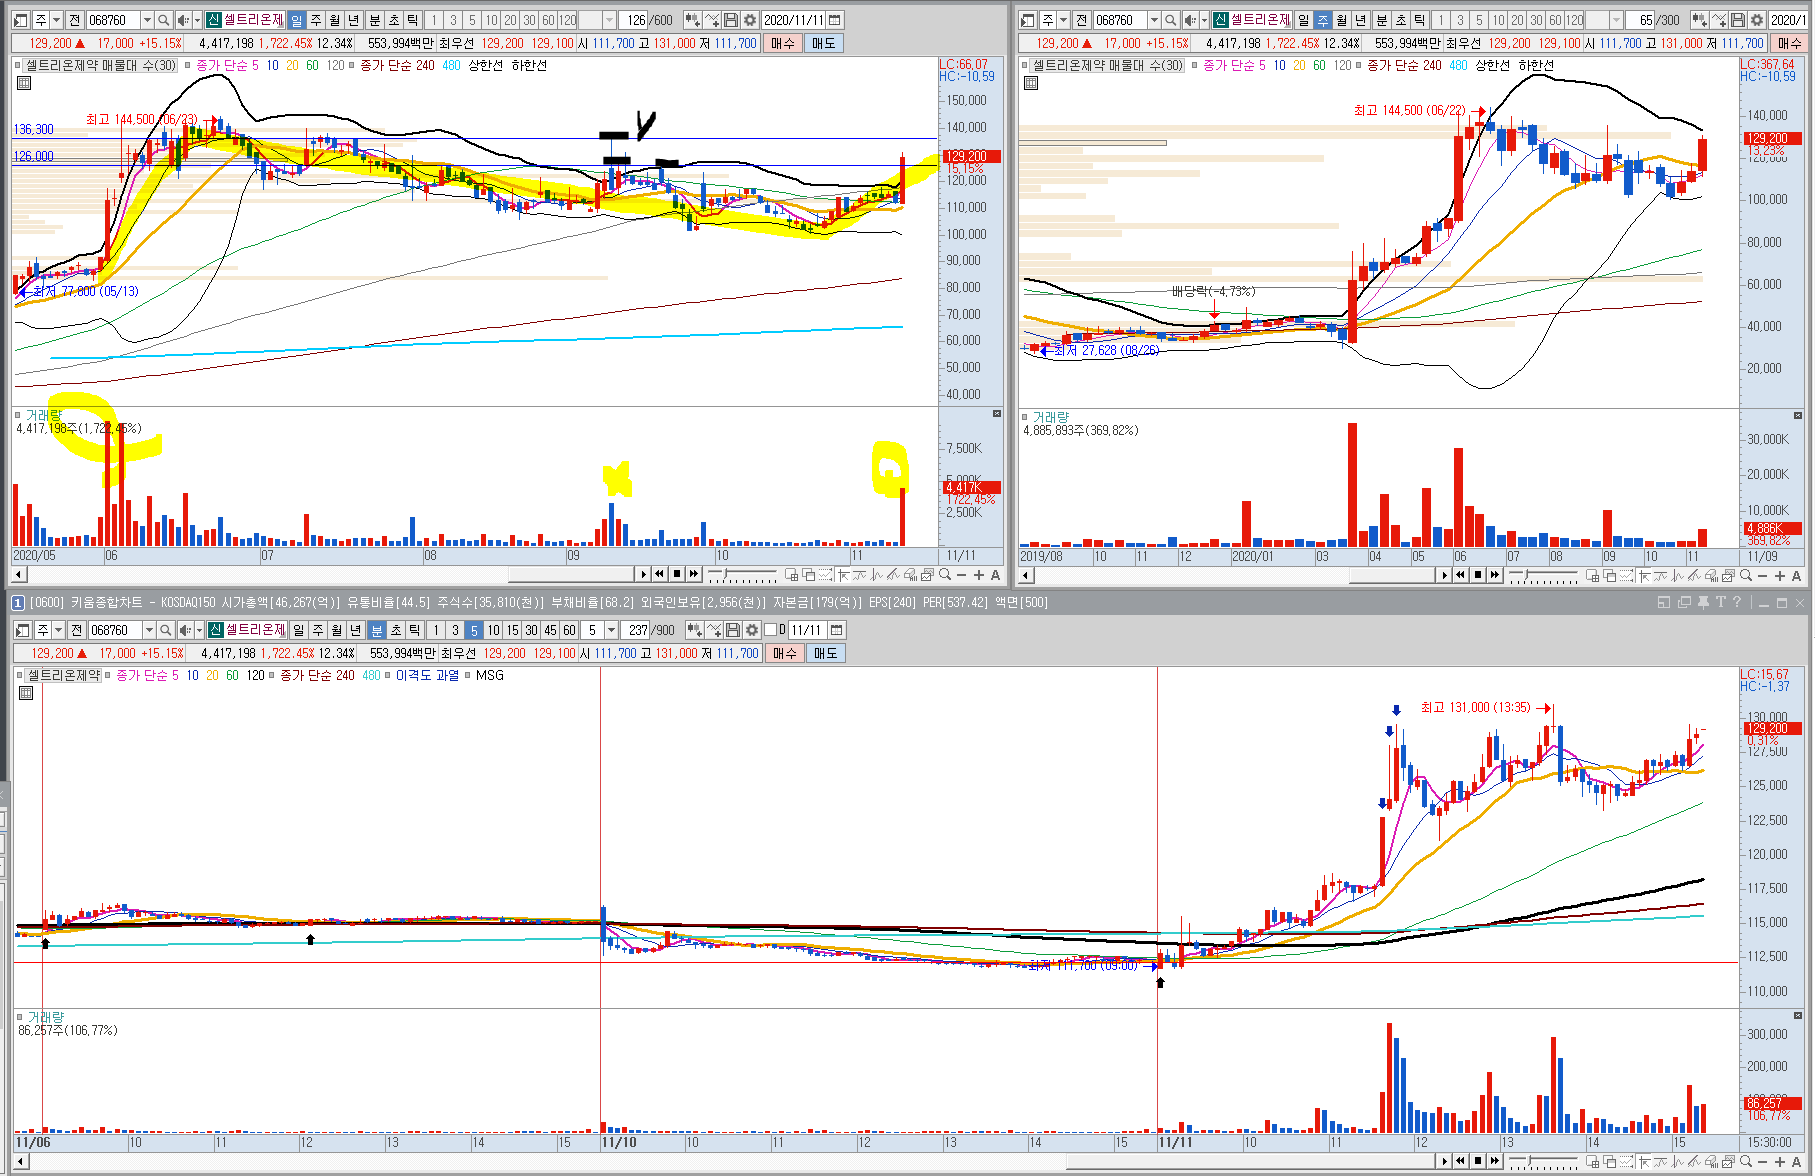
Task: Click zoom slider in bottom chart lower toolbar
Action: (1543, 1161)
